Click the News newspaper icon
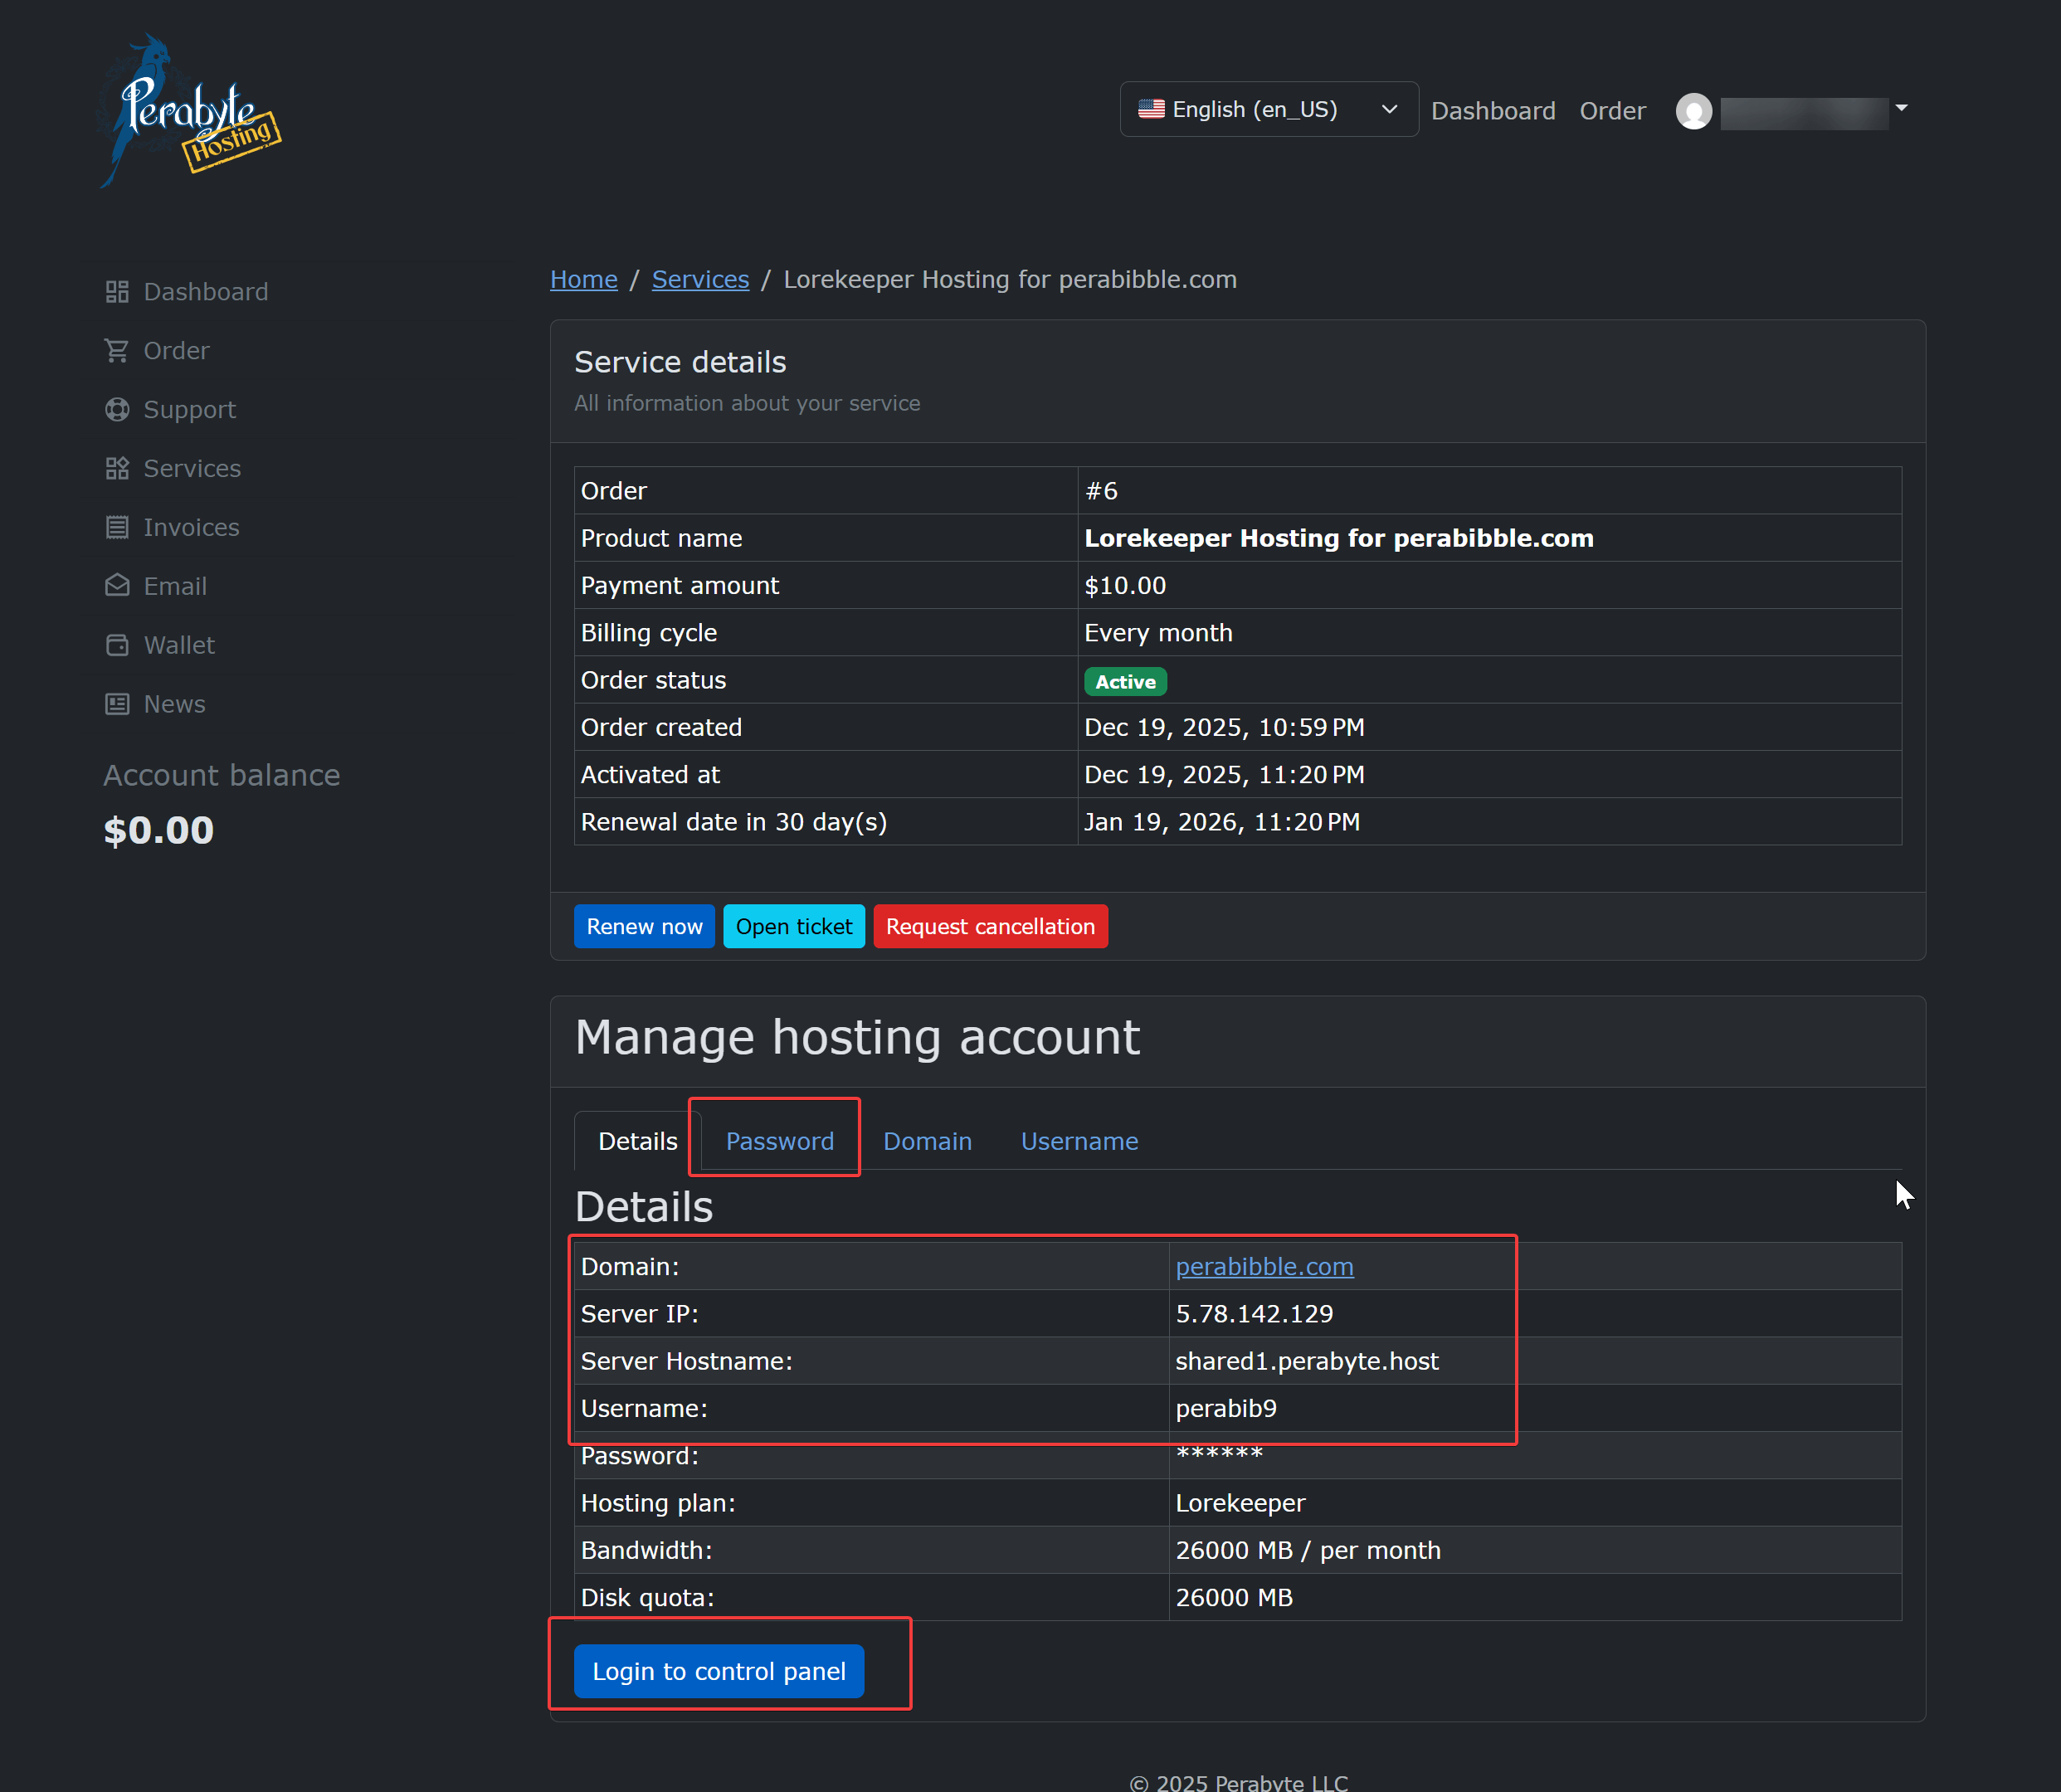Viewport: 2061px width, 1792px height. click(x=117, y=704)
